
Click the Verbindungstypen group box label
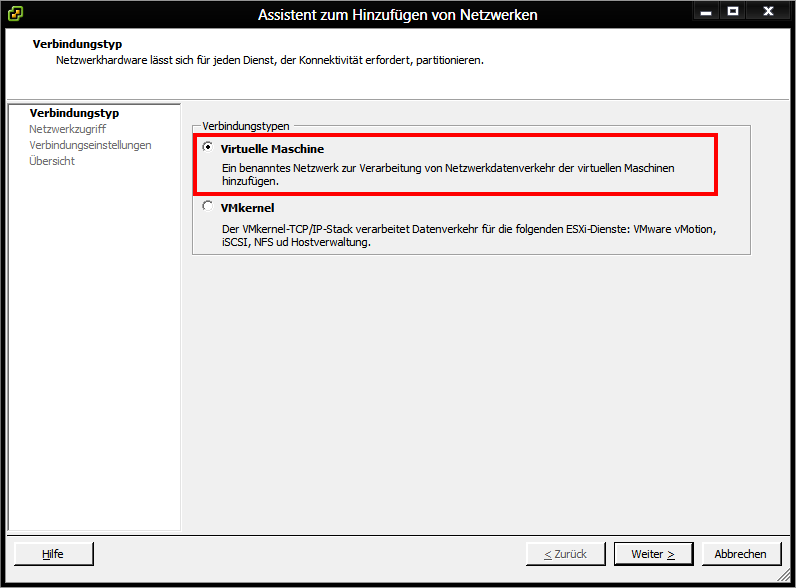point(246,126)
